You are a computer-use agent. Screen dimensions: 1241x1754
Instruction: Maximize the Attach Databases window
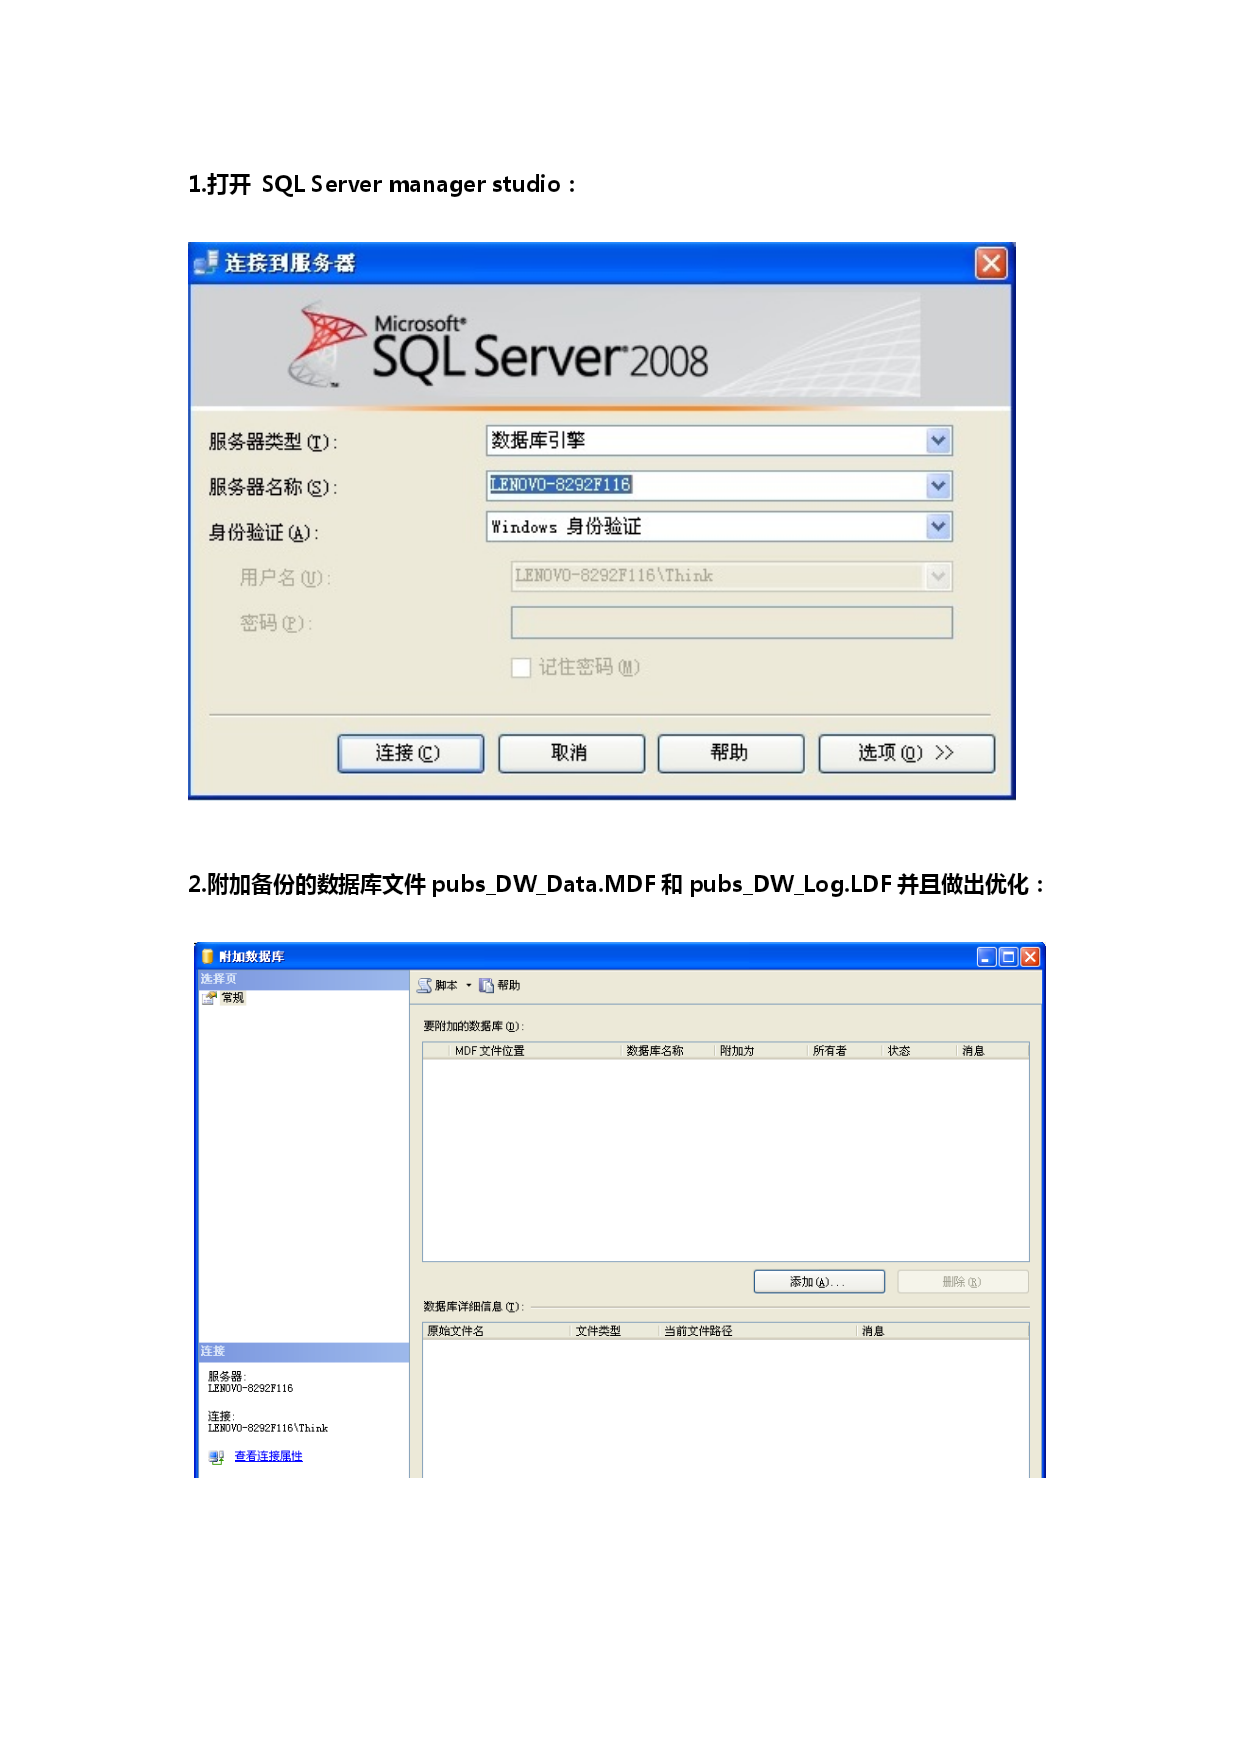(x=1008, y=957)
